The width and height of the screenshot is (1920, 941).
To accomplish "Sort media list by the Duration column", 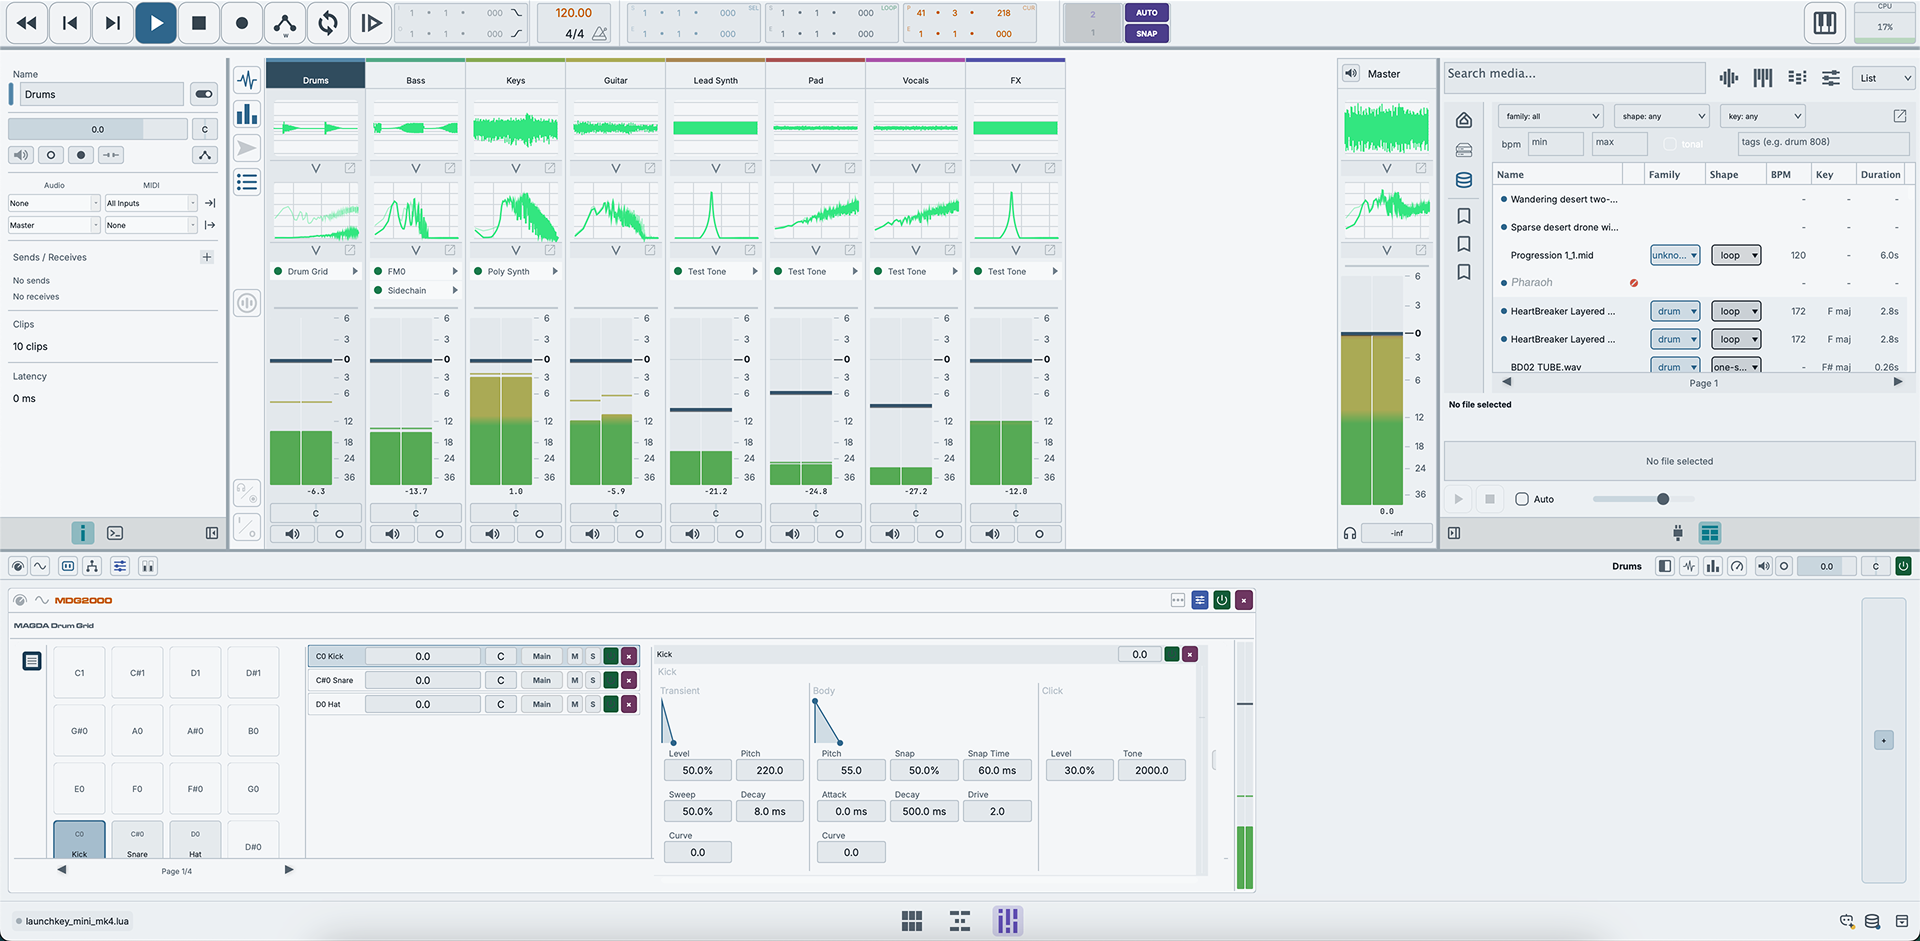I will point(1880,174).
